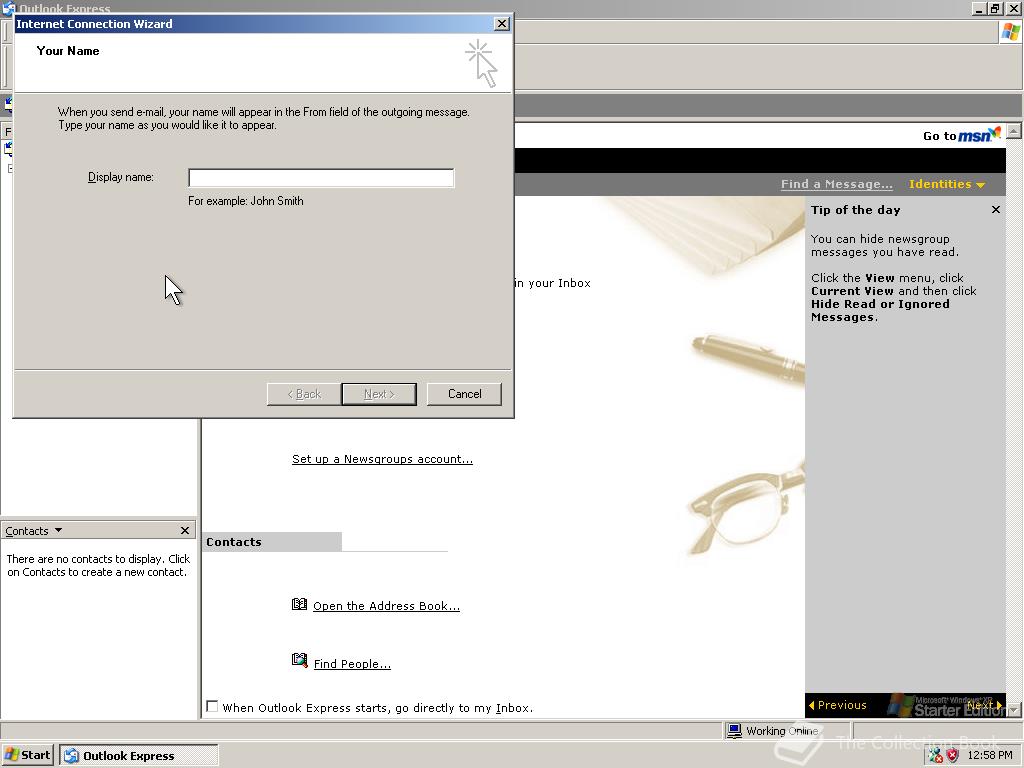Expand the Identities dropdown menu
The width and height of the screenshot is (1024, 768).
tap(946, 184)
